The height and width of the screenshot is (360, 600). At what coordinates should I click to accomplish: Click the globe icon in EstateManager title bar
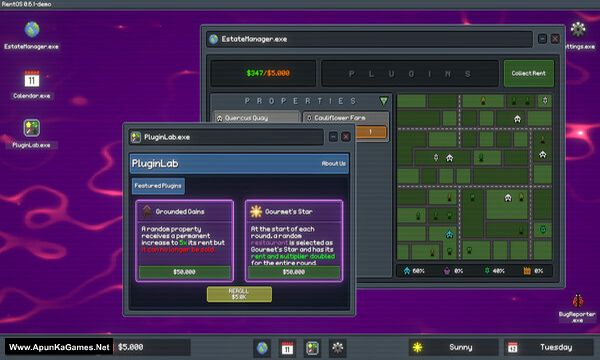(x=214, y=39)
